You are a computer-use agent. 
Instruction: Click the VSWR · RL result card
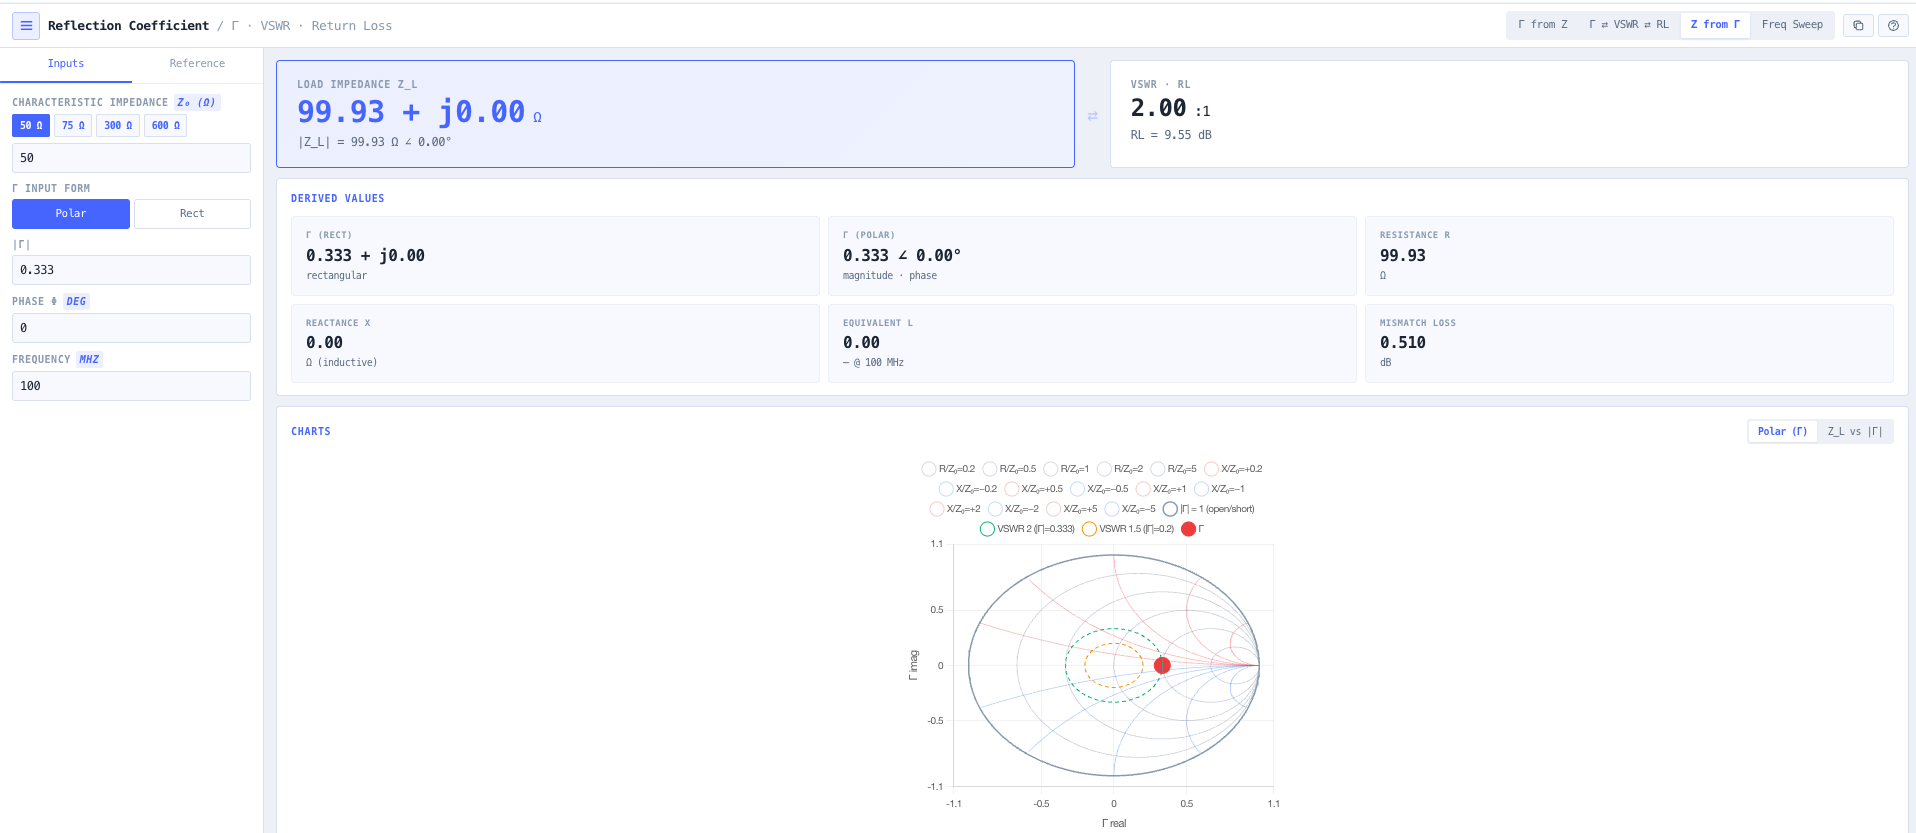click(1509, 114)
